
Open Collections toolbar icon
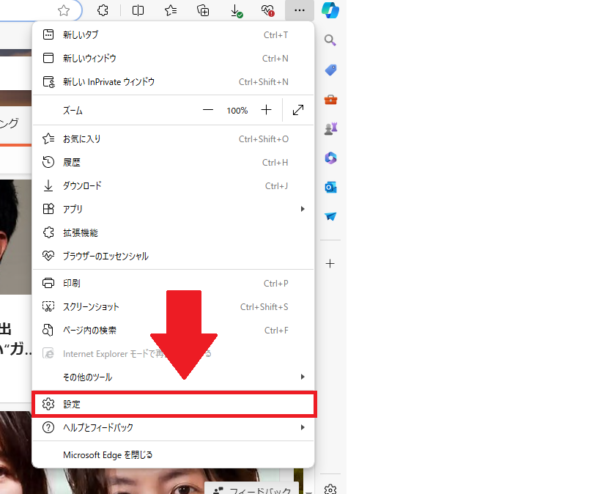(x=203, y=10)
